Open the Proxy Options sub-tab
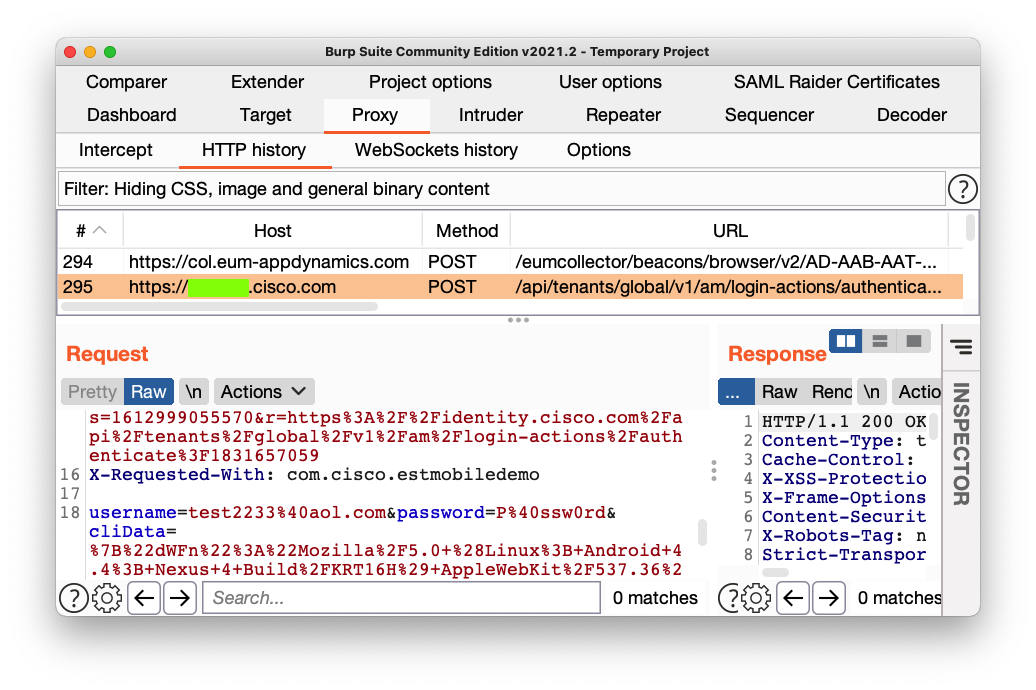Image resolution: width=1036 pixels, height=690 pixels. click(x=599, y=150)
